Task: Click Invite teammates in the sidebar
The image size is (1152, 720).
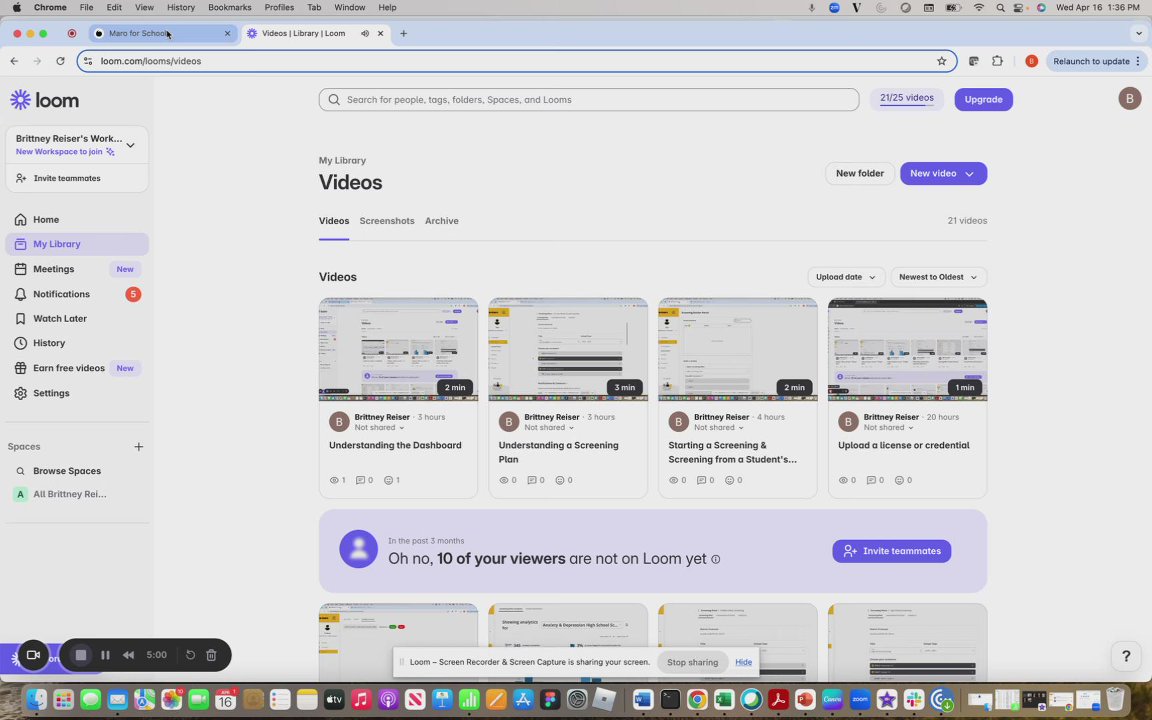Action: pos(67,179)
